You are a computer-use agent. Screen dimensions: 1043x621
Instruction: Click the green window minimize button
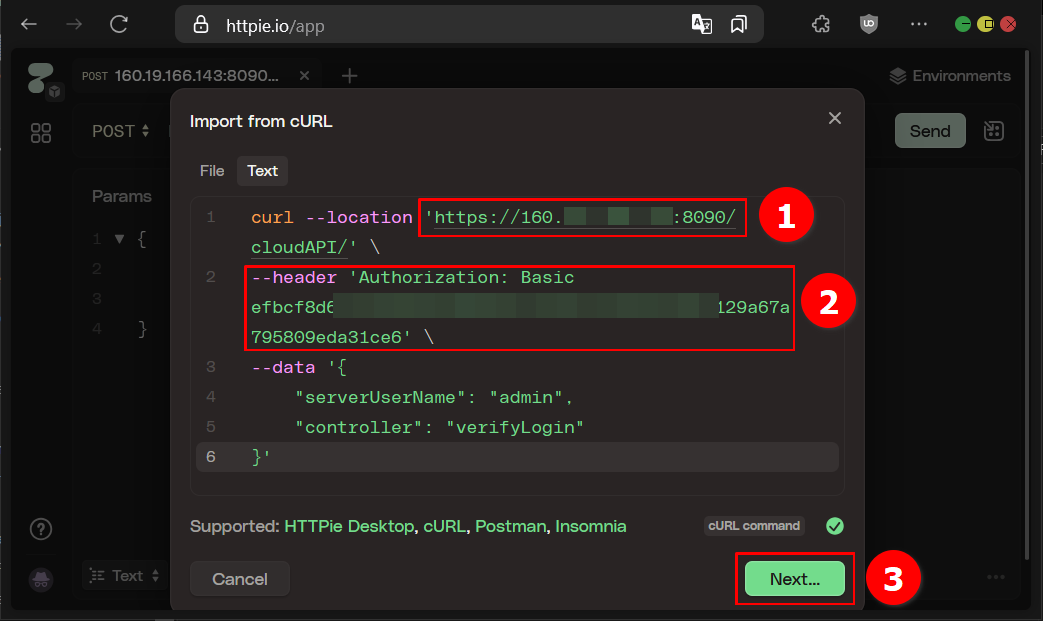[x=963, y=25]
